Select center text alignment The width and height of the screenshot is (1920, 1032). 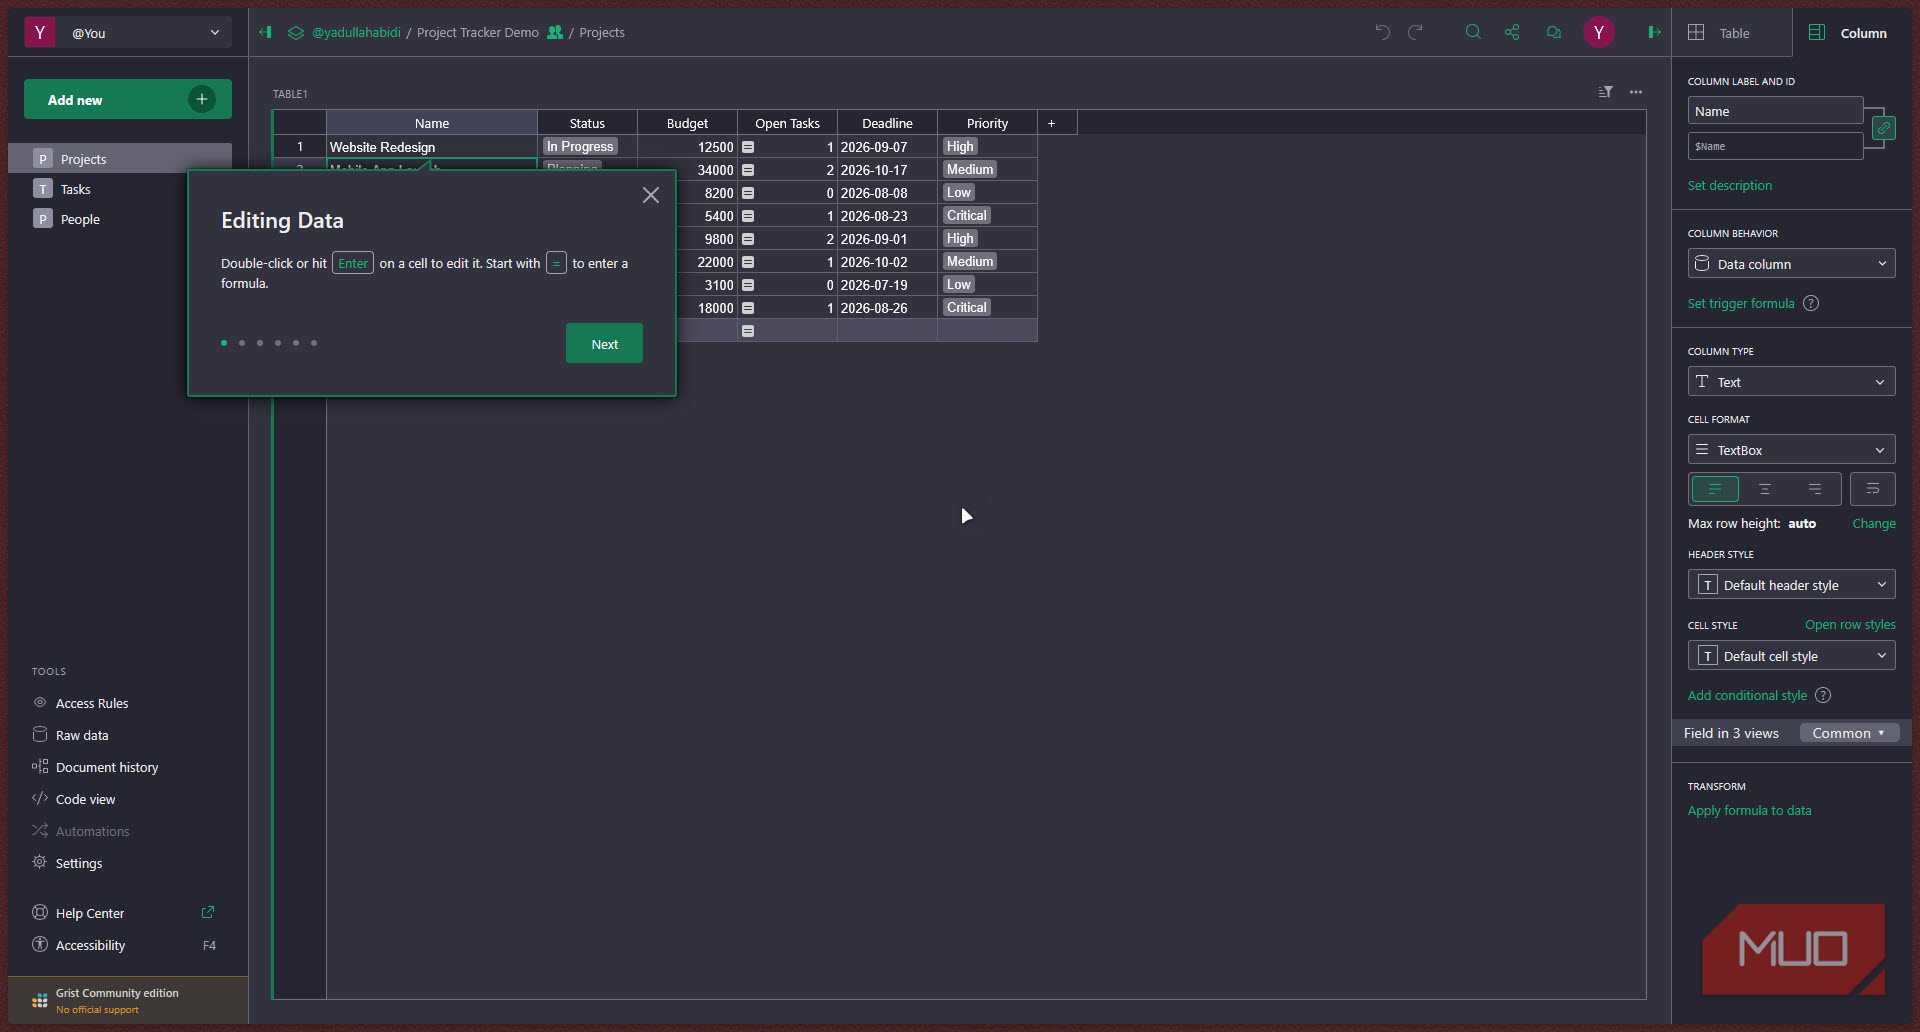pos(1765,489)
